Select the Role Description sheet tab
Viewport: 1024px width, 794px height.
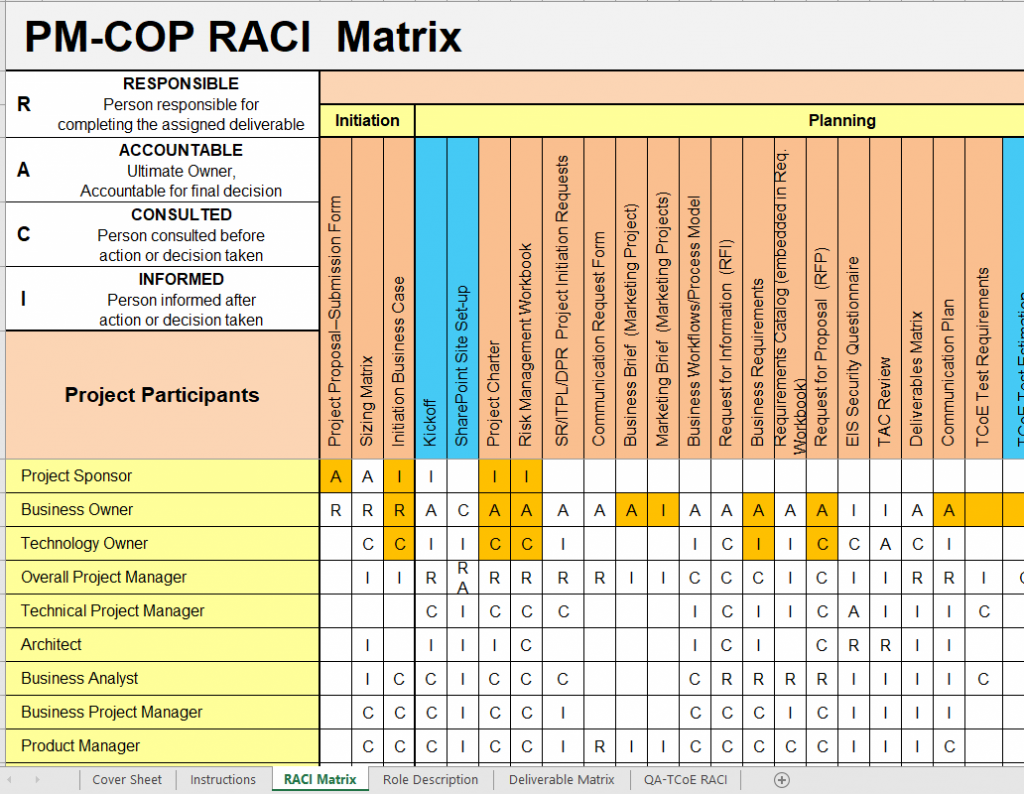pyautogui.click(x=430, y=779)
